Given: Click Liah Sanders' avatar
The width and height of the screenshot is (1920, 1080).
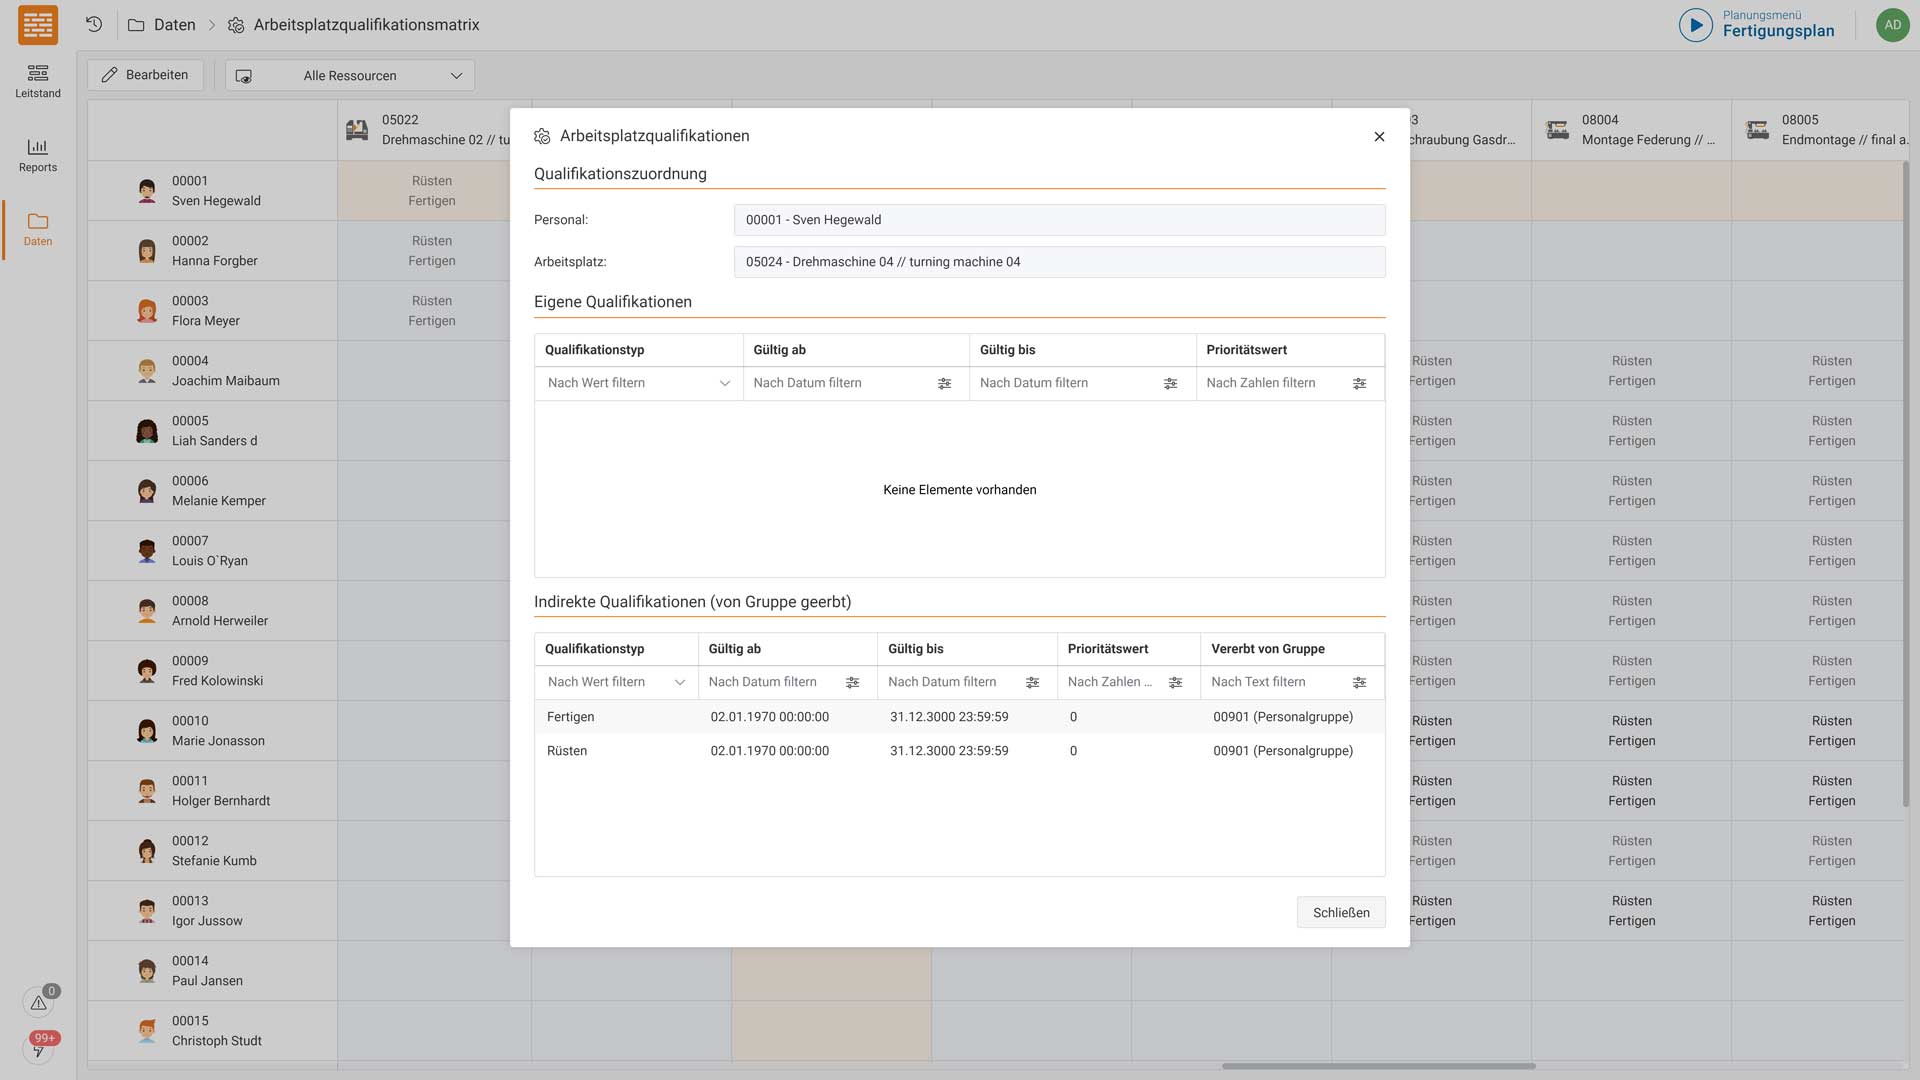Looking at the screenshot, I should tap(147, 431).
